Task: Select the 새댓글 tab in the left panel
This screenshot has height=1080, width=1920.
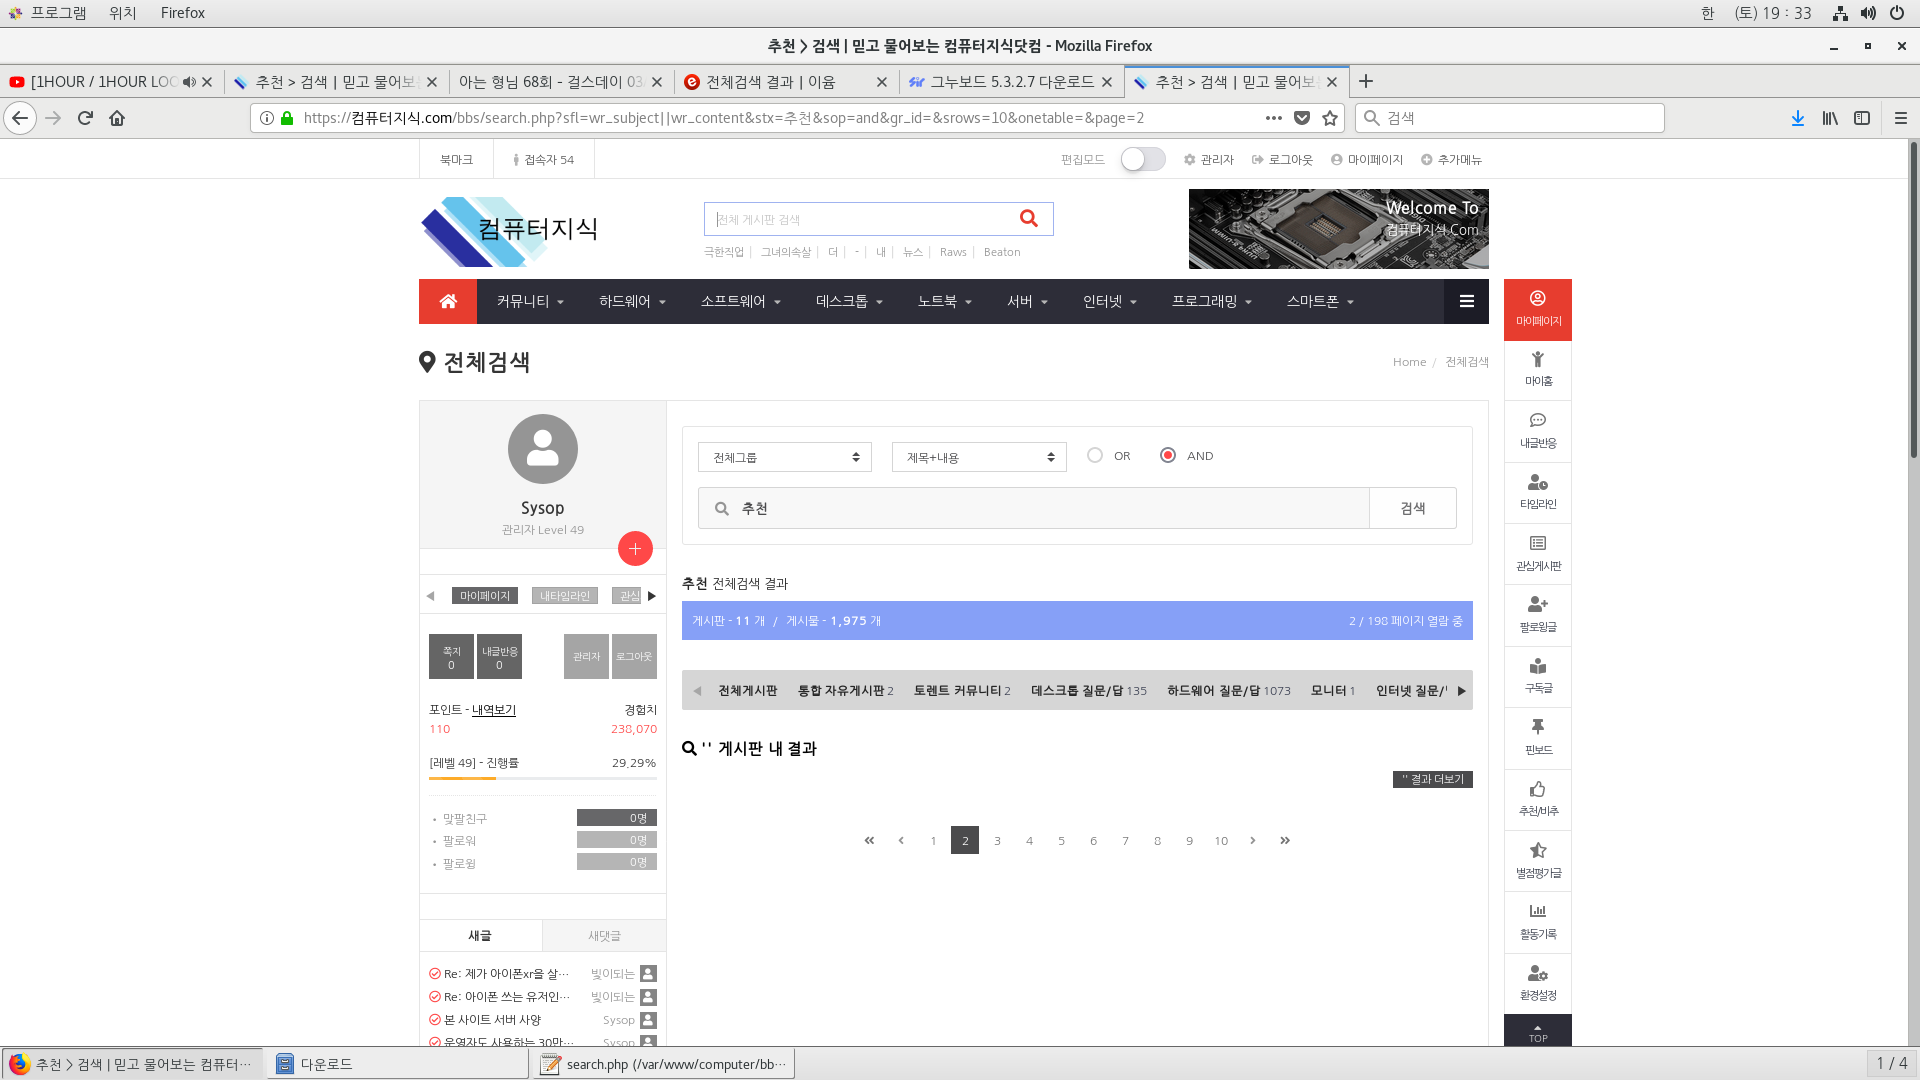Action: [604, 935]
